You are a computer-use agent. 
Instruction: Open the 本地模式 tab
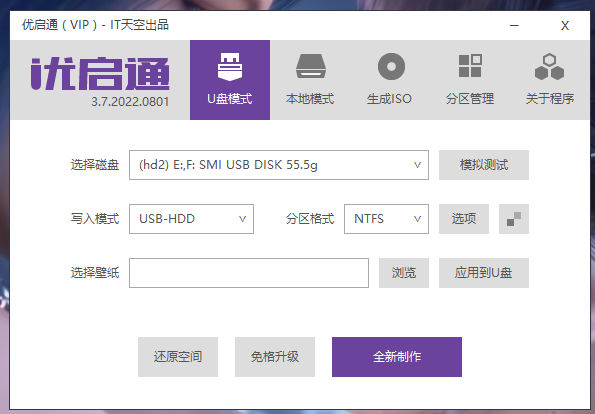click(310, 80)
